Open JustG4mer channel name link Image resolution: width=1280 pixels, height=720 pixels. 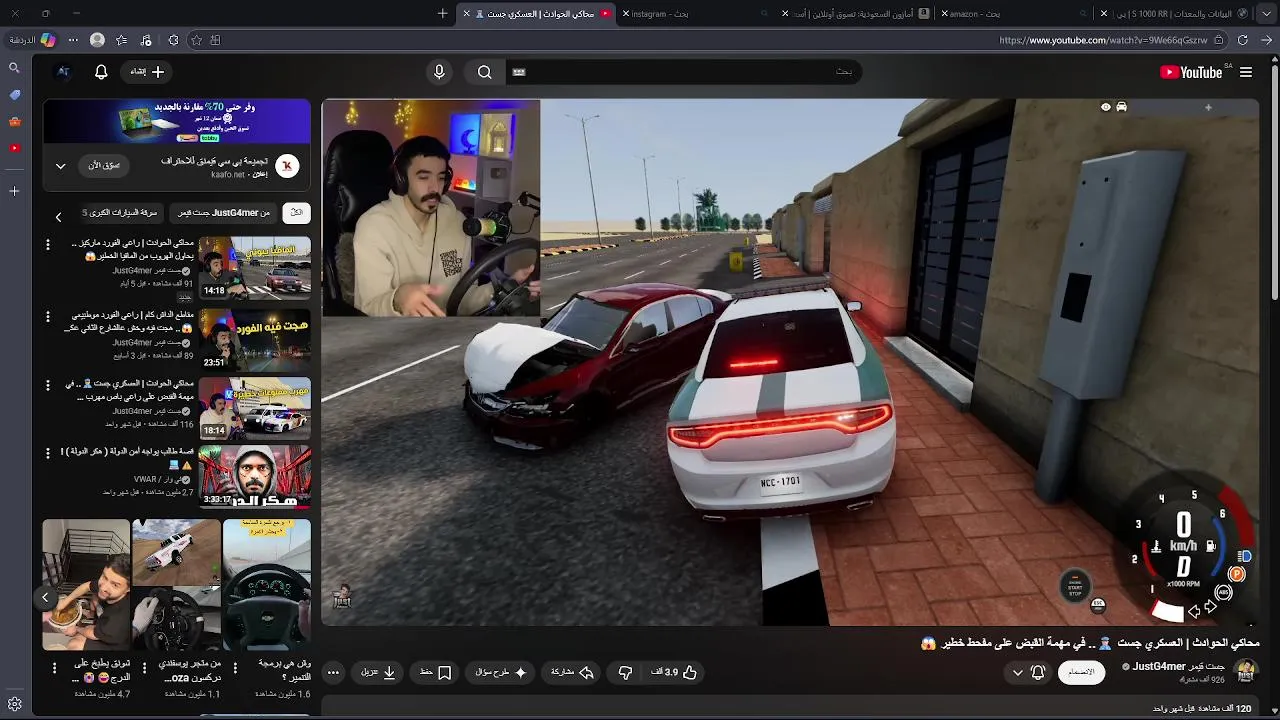1178,666
